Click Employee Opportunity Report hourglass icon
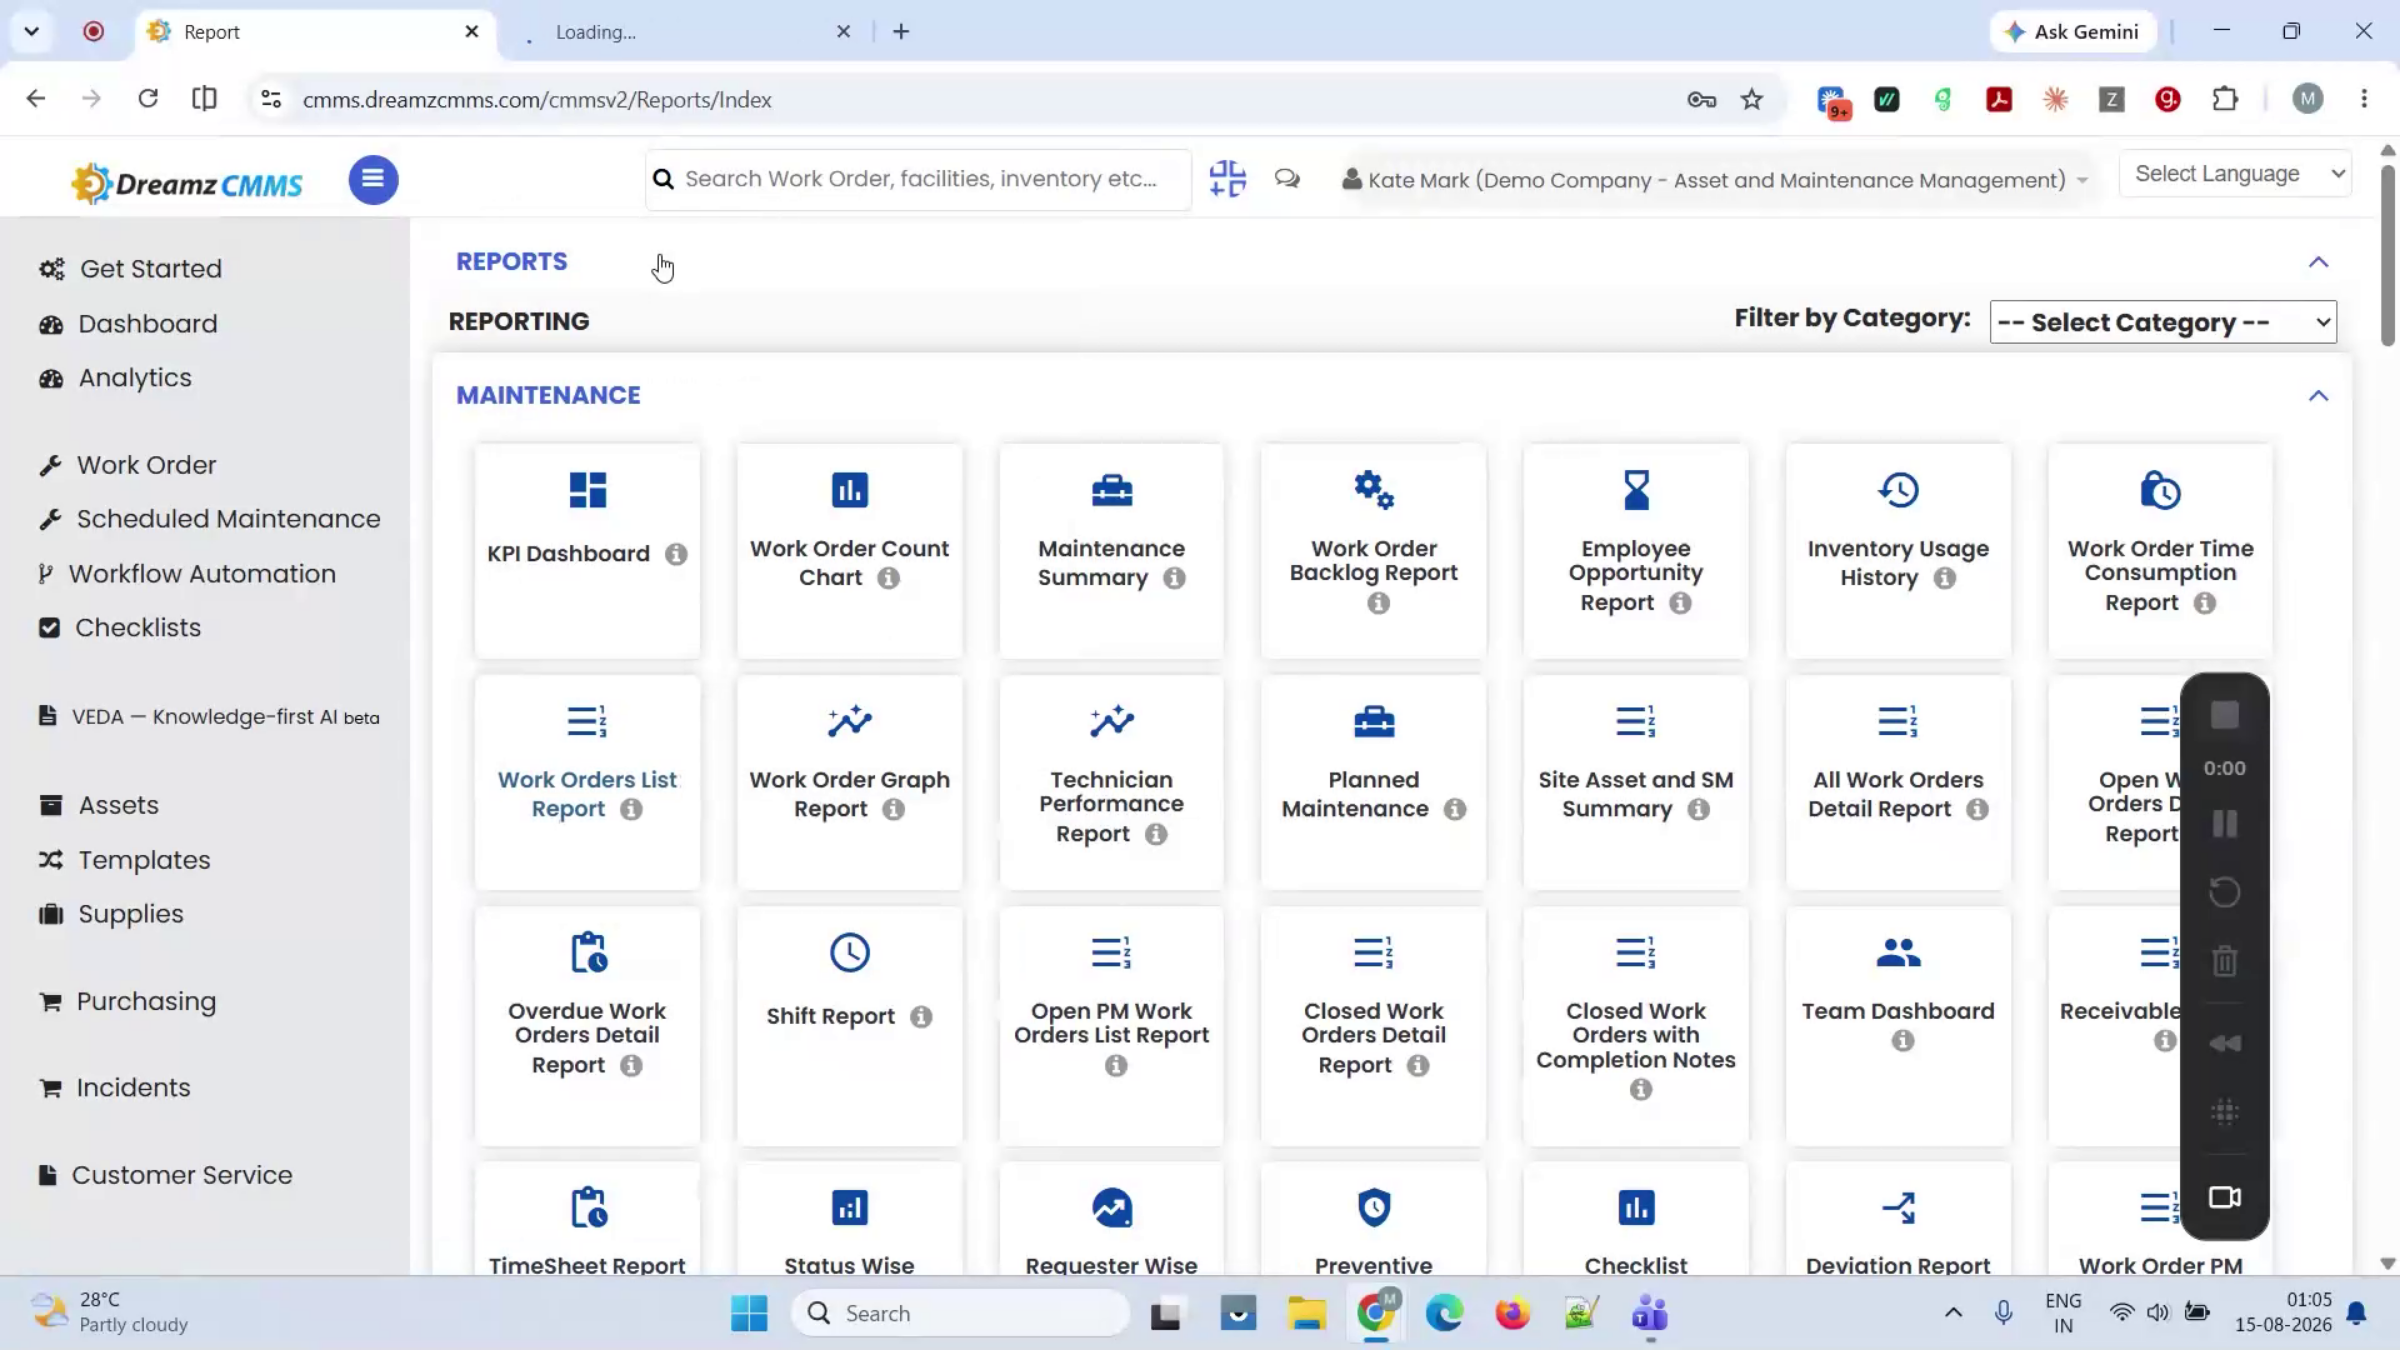 point(1636,490)
